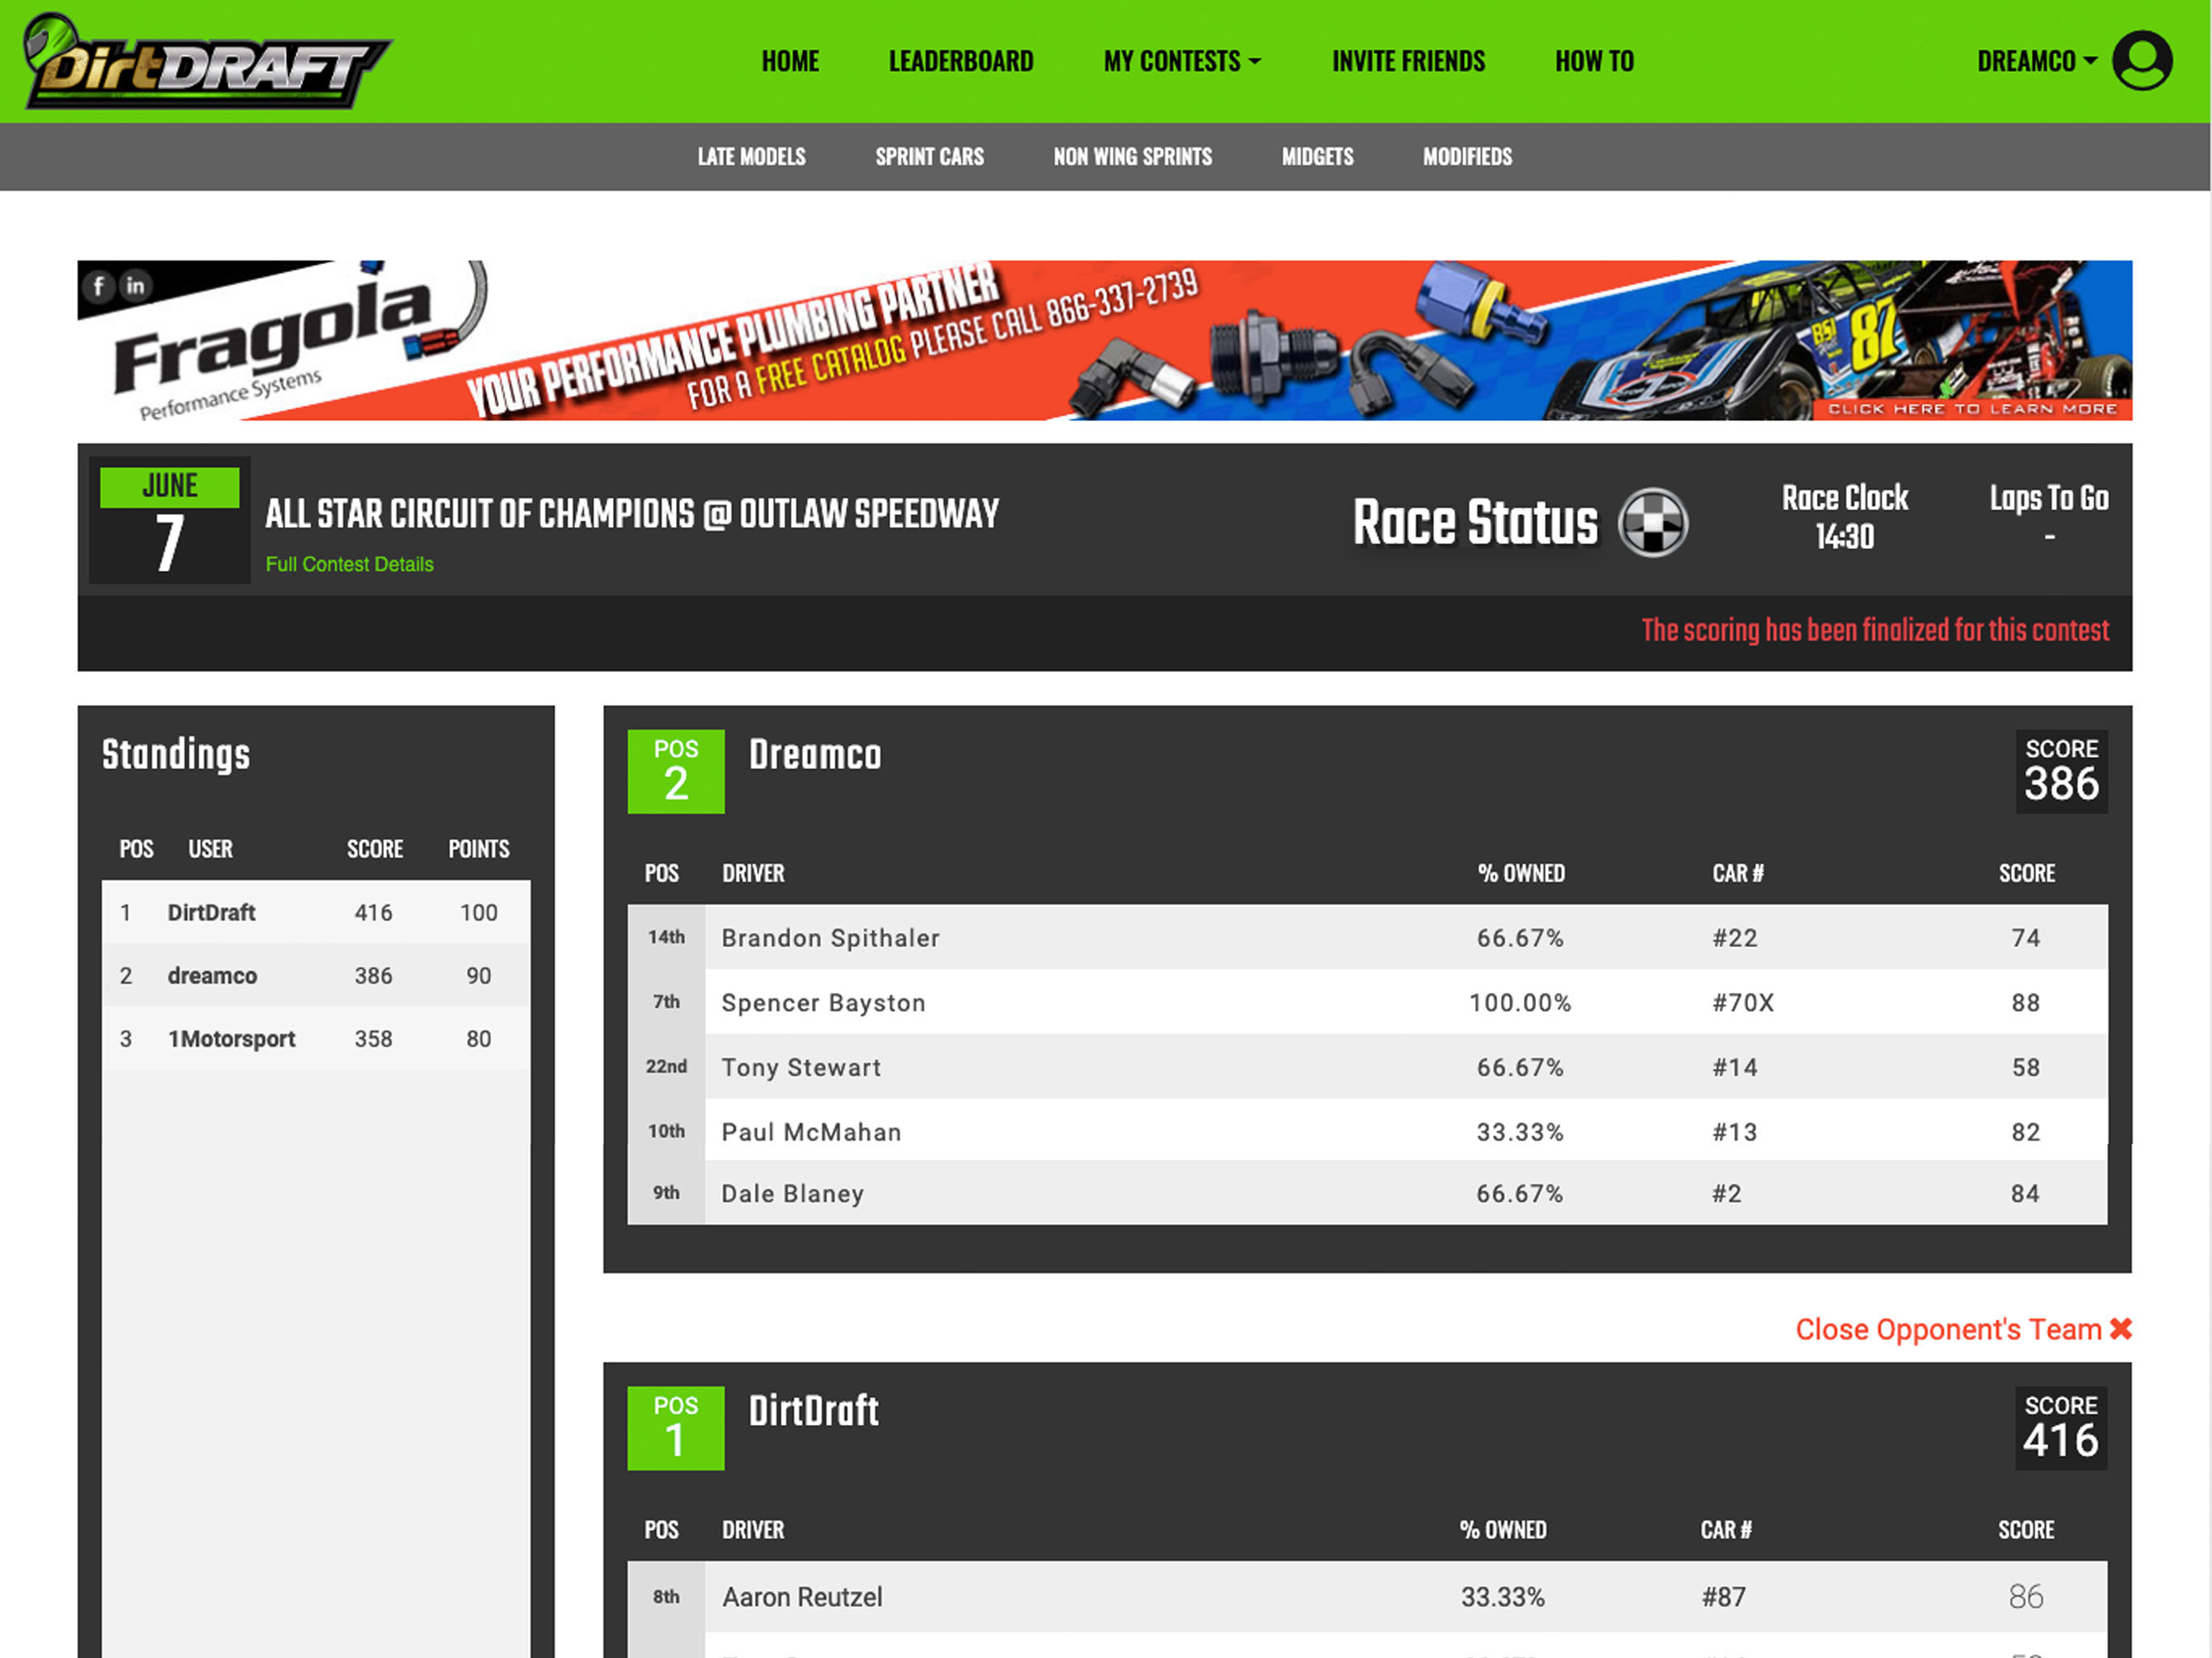Click driver Dale Blaney
The height and width of the screenshot is (1658, 2212).
click(792, 1194)
